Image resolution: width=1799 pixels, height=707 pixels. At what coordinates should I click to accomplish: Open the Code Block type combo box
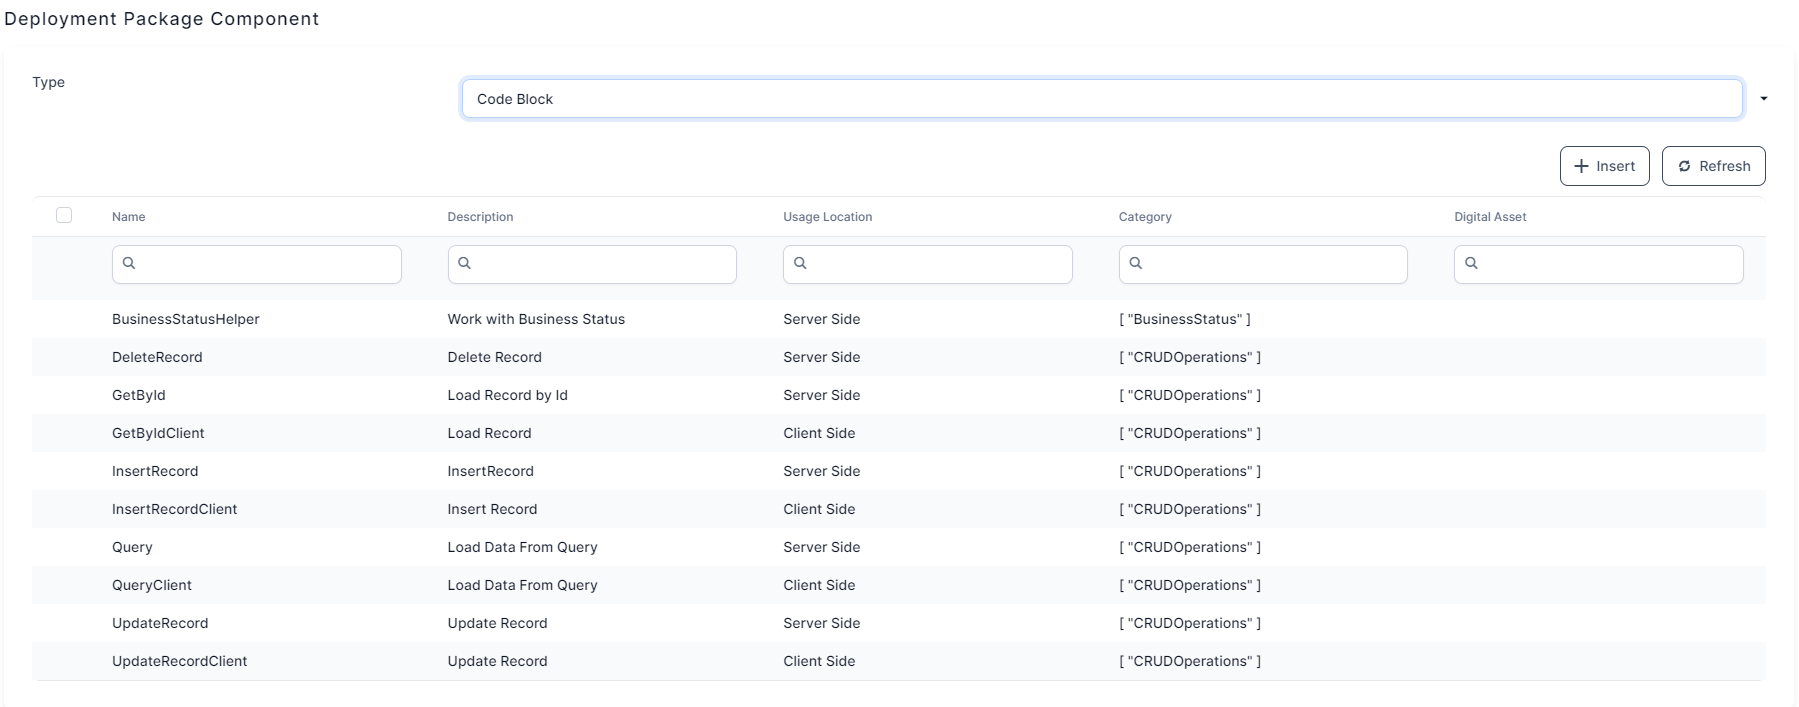coord(1100,99)
